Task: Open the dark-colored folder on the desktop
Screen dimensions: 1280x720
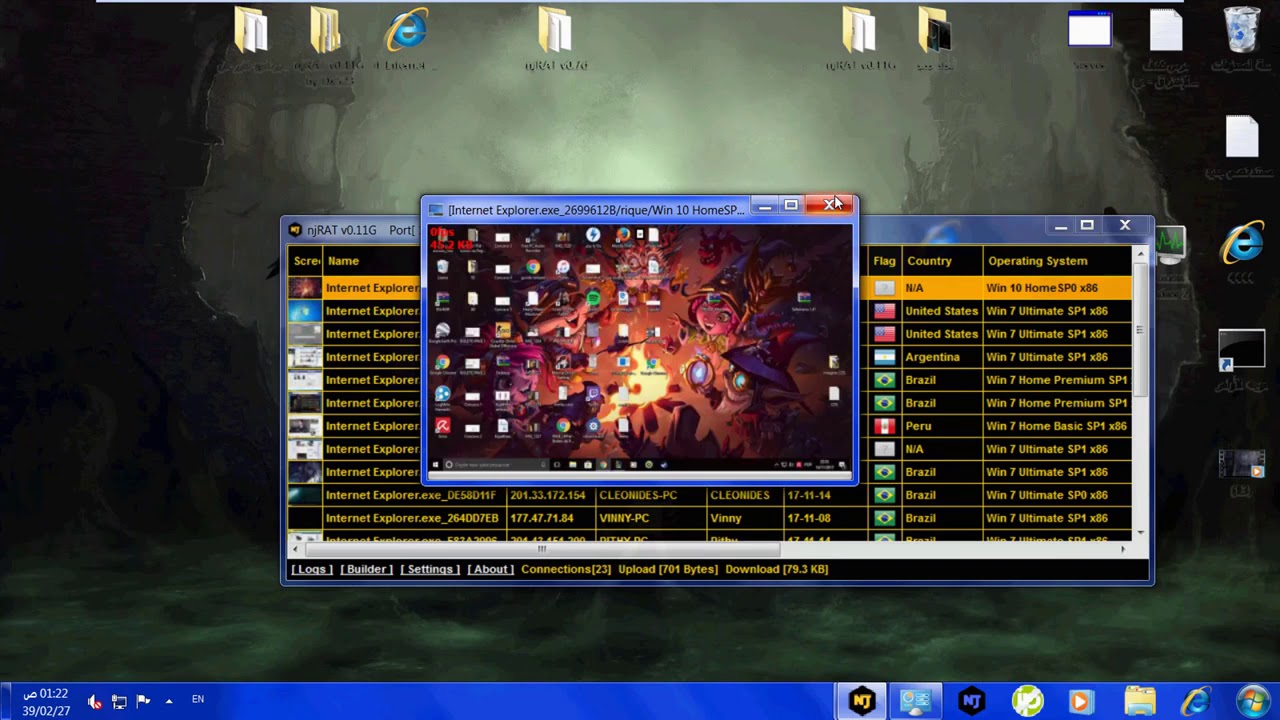Action: [x=934, y=33]
